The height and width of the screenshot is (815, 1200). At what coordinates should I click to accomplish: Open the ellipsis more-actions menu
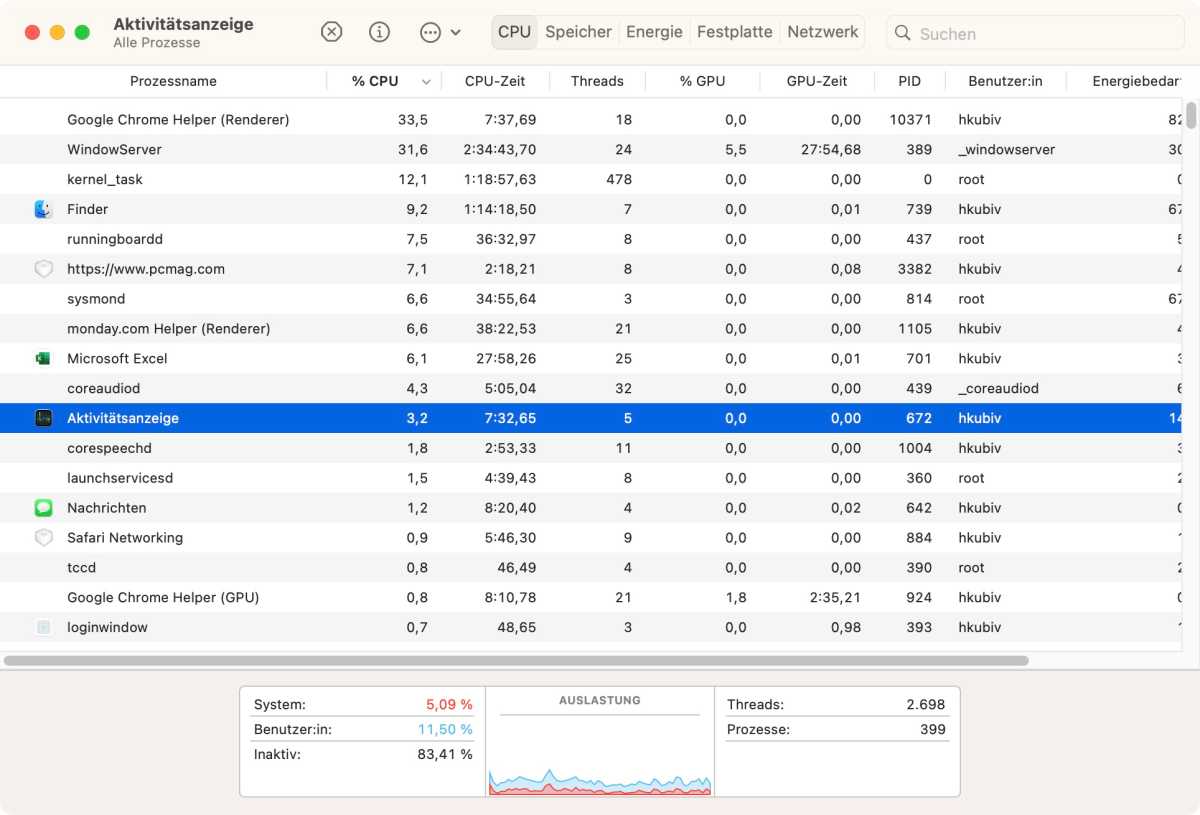440,32
